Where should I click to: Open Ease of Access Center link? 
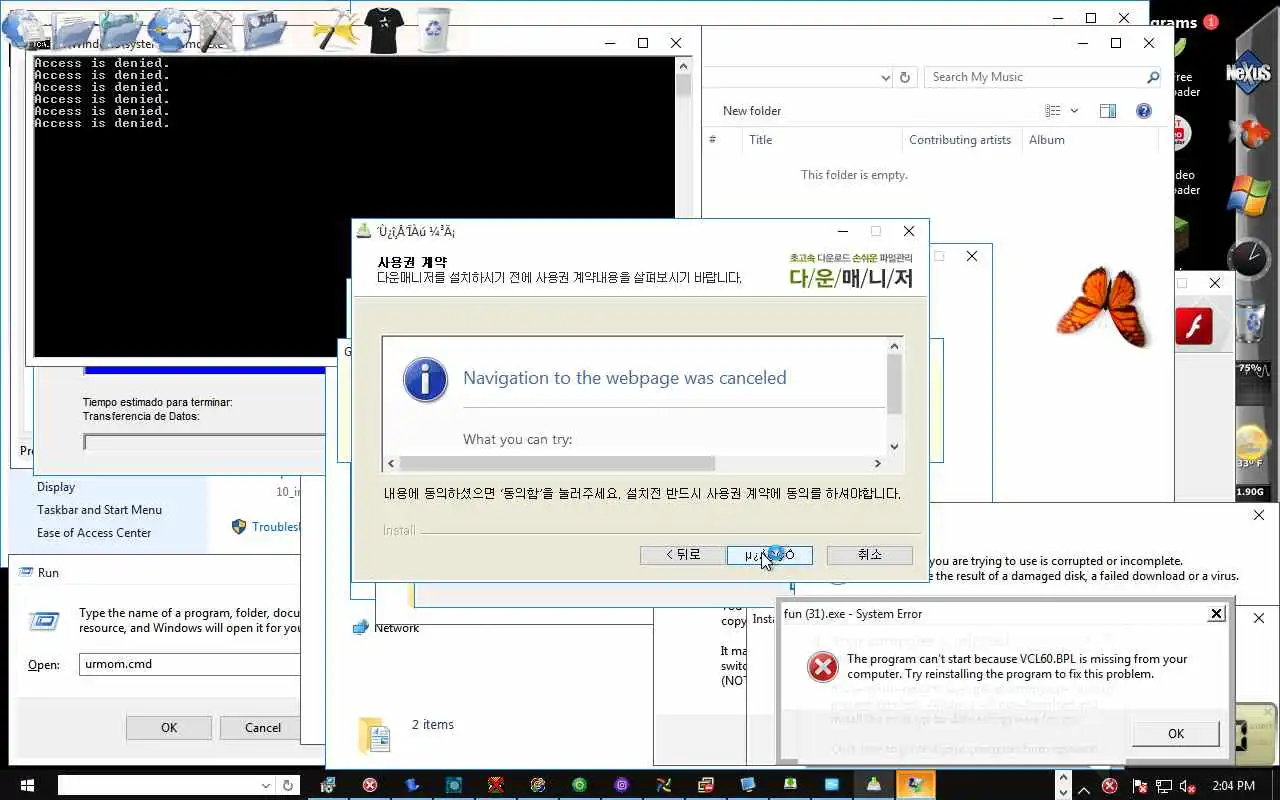coord(94,533)
